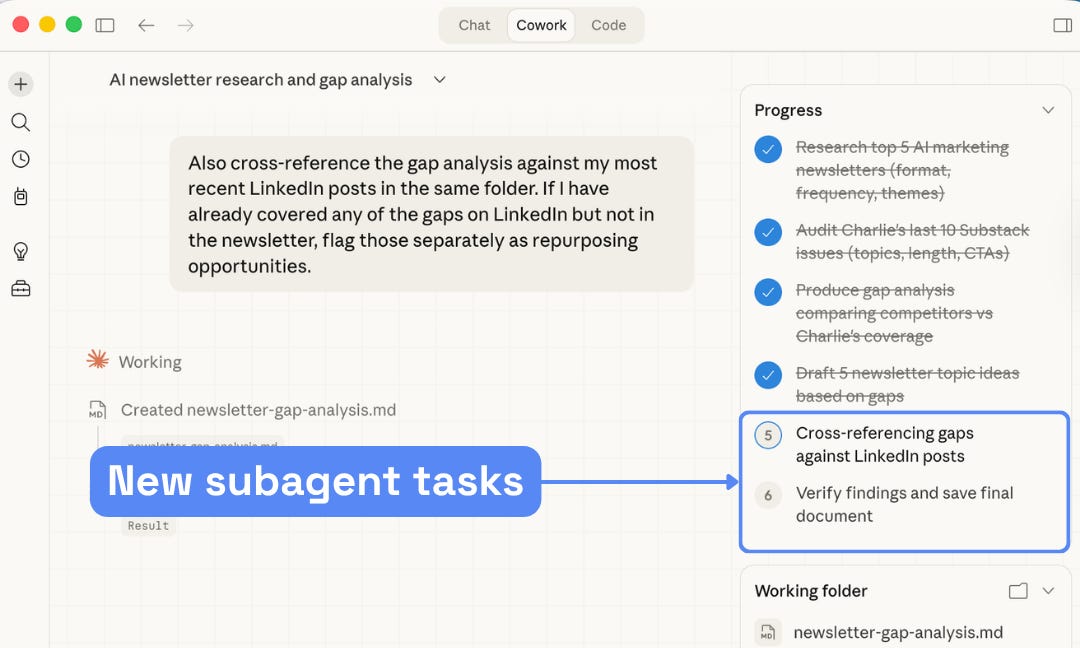This screenshot has width=1080, height=648.
Task: Switch to the Code tab
Action: click(608, 25)
